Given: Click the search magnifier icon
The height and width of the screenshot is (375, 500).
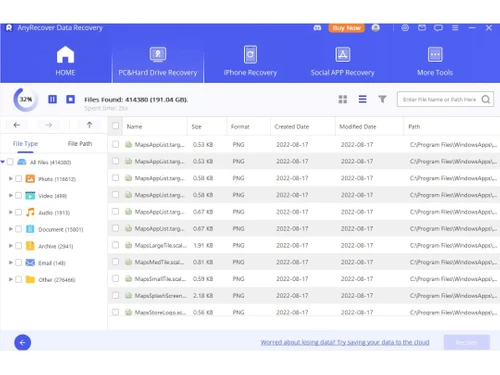Looking at the screenshot, I should pos(486,99).
